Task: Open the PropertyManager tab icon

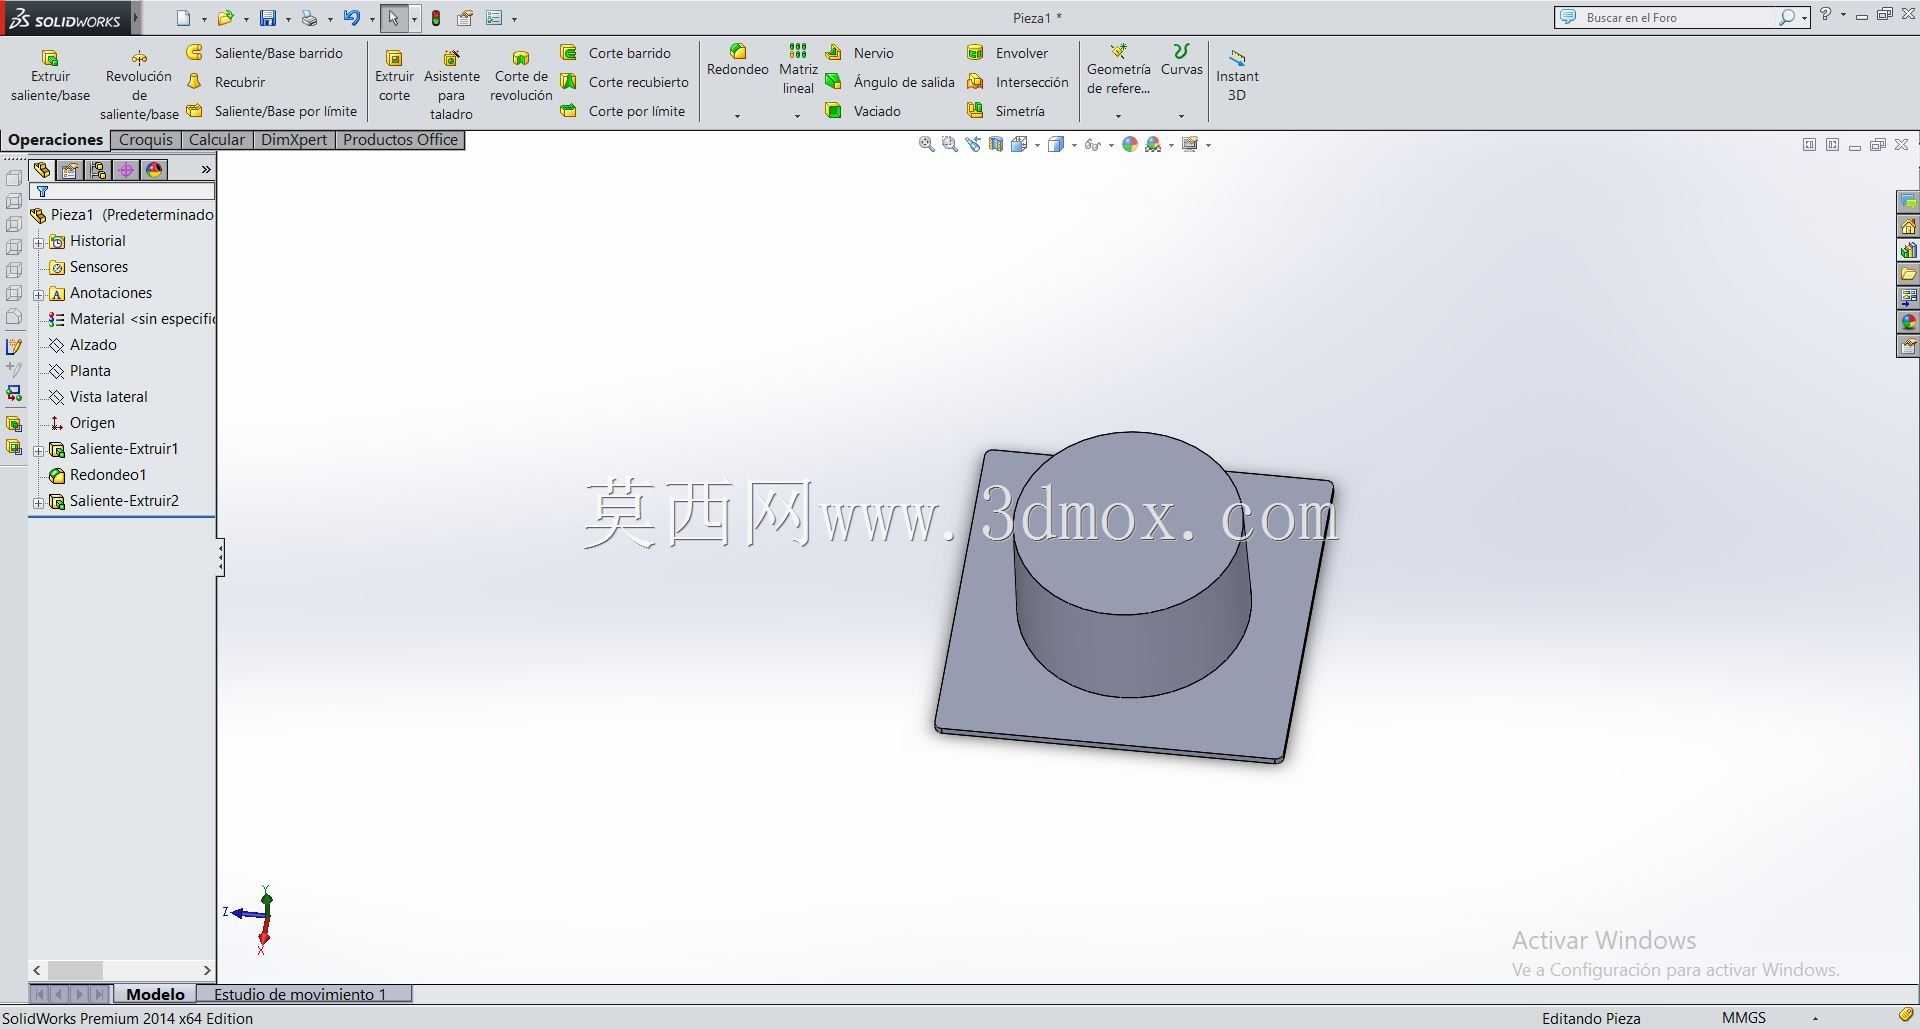Action: [x=70, y=170]
